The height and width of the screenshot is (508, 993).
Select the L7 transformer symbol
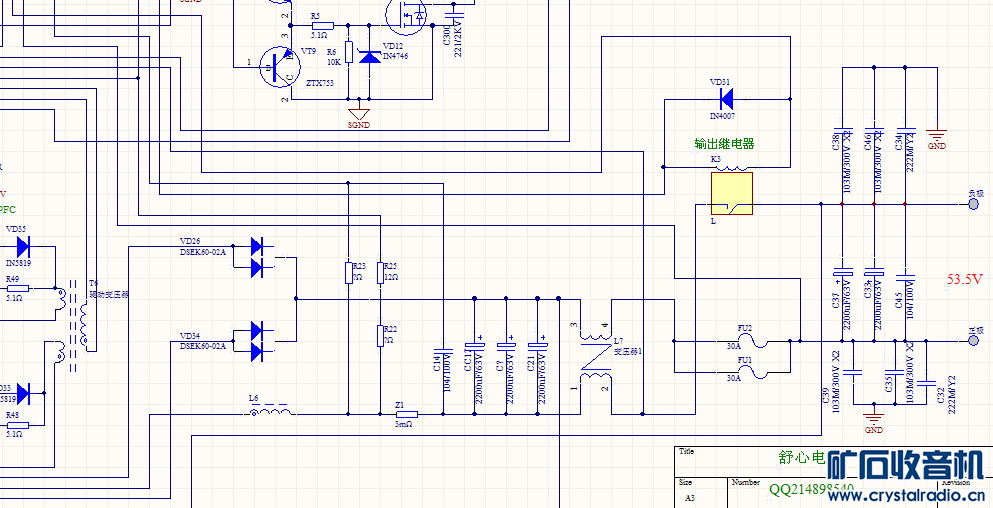(x=594, y=357)
